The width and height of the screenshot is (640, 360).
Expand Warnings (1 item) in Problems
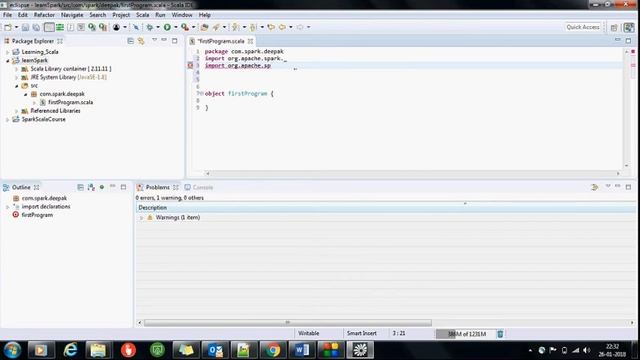click(141, 218)
